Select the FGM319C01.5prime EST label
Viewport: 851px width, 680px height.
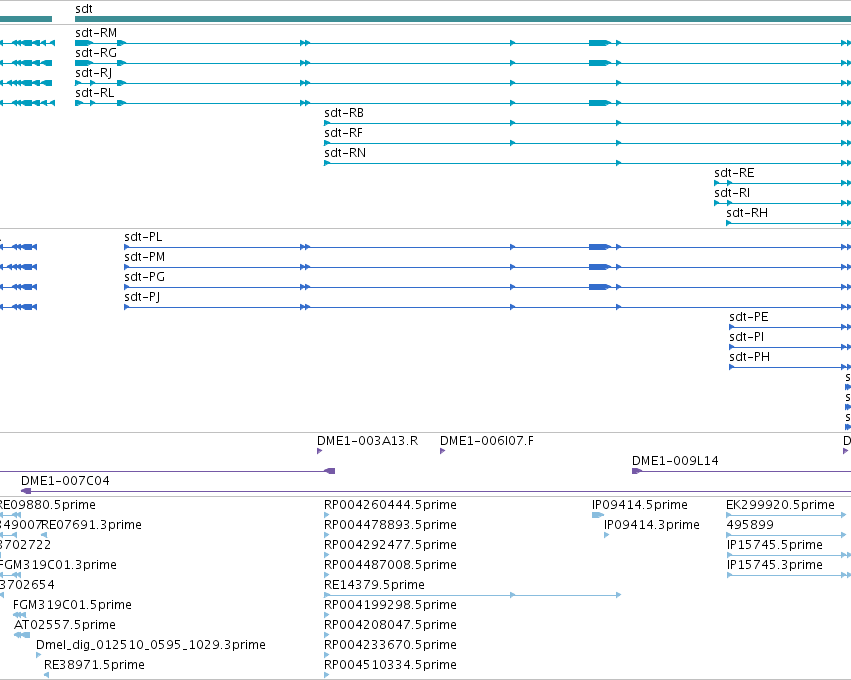click(72, 605)
